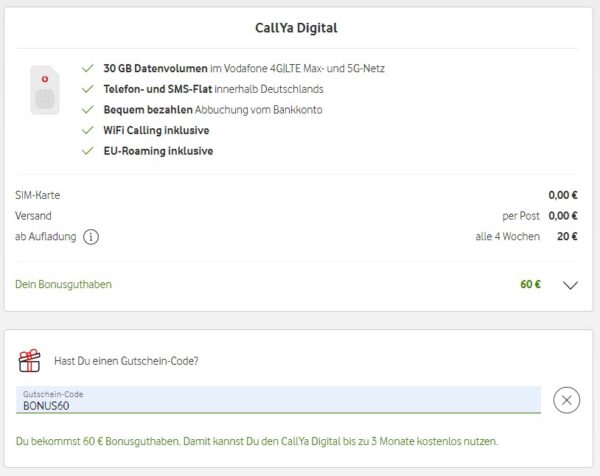Click the alle 4 Wochen text
Viewport: 600px width, 476px height.
[507, 236]
